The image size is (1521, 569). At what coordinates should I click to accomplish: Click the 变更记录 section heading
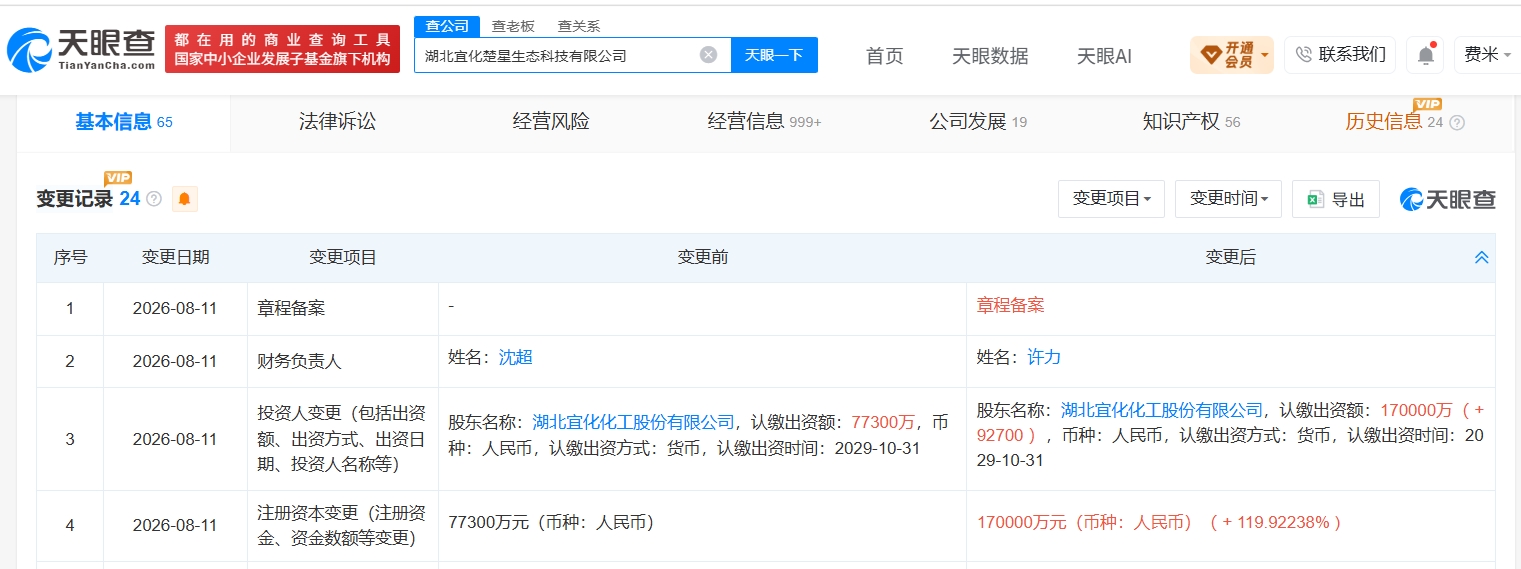click(74, 199)
